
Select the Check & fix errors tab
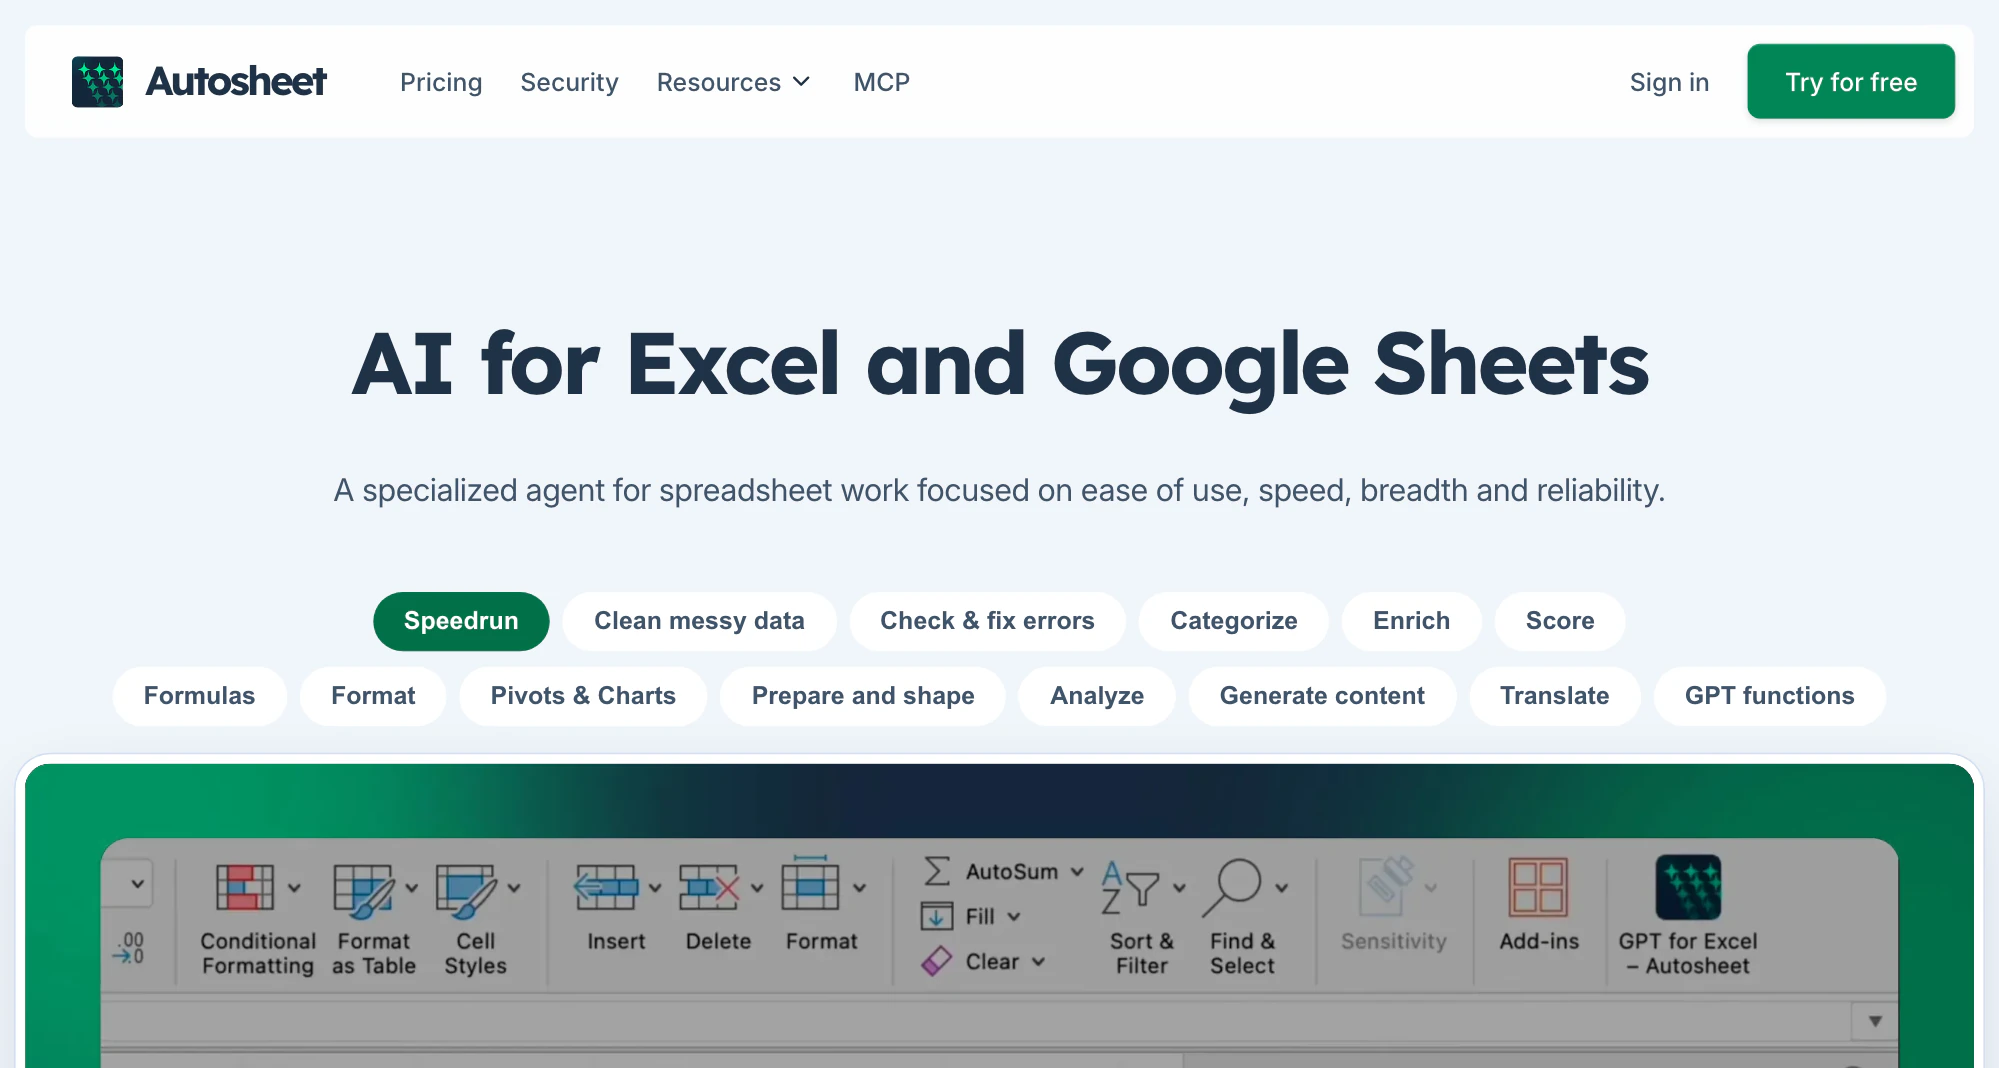coord(987,621)
